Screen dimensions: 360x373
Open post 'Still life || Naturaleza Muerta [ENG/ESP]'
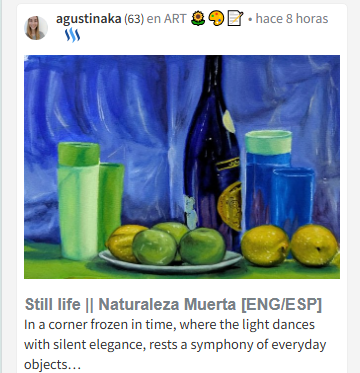(x=173, y=304)
